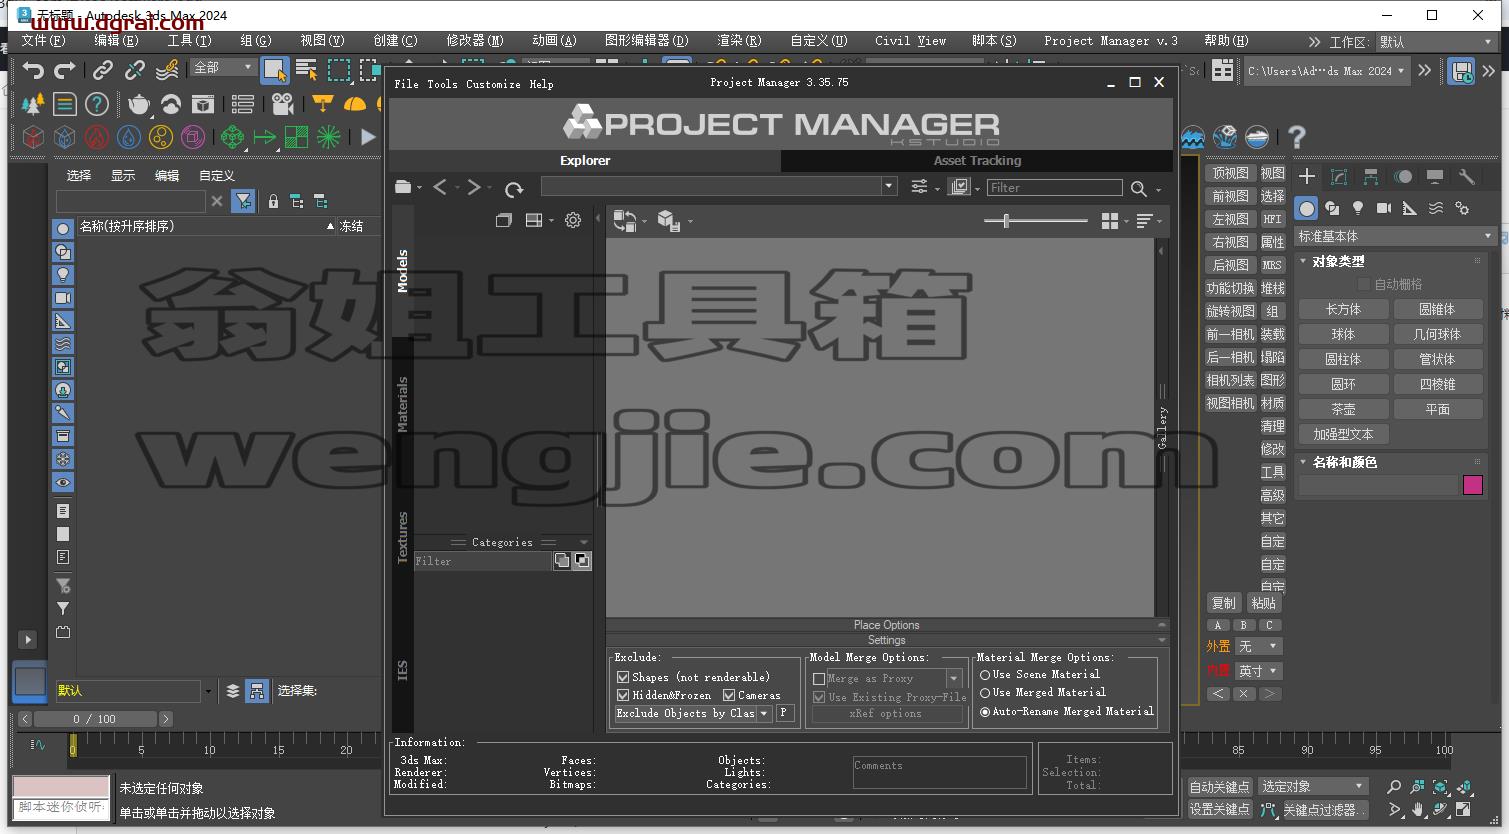Image resolution: width=1509 pixels, height=834 pixels.
Task: Select Auto-Rename Merged Material radio option
Action: [985, 712]
